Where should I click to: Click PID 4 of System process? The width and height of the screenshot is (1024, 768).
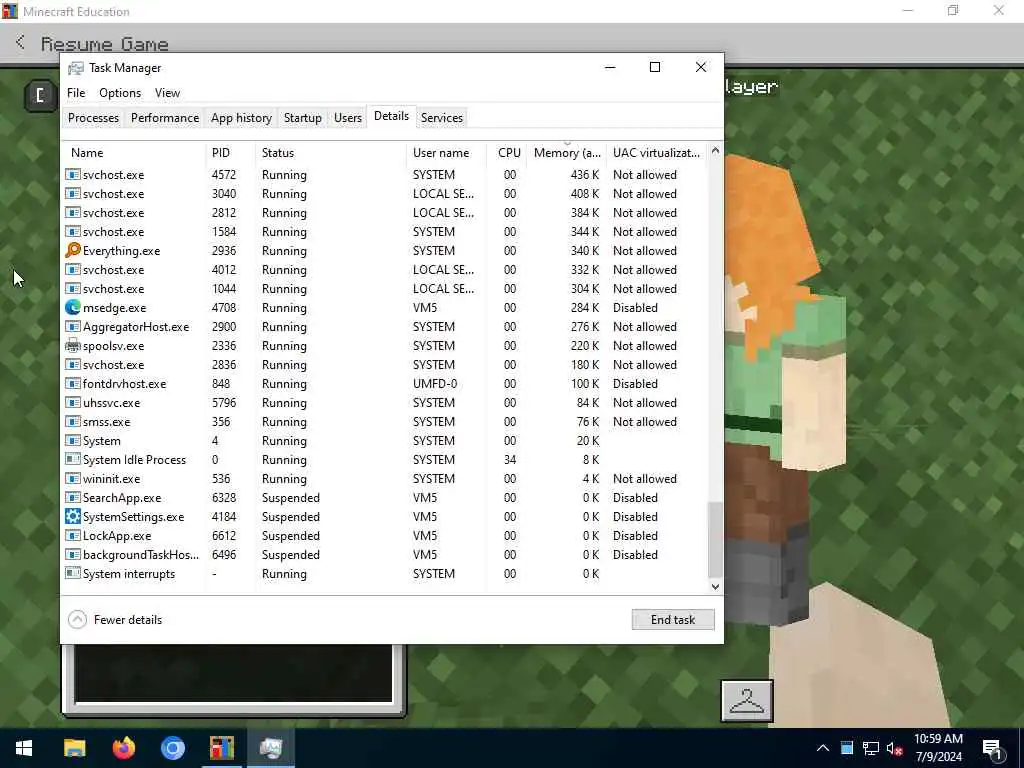pos(215,441)
